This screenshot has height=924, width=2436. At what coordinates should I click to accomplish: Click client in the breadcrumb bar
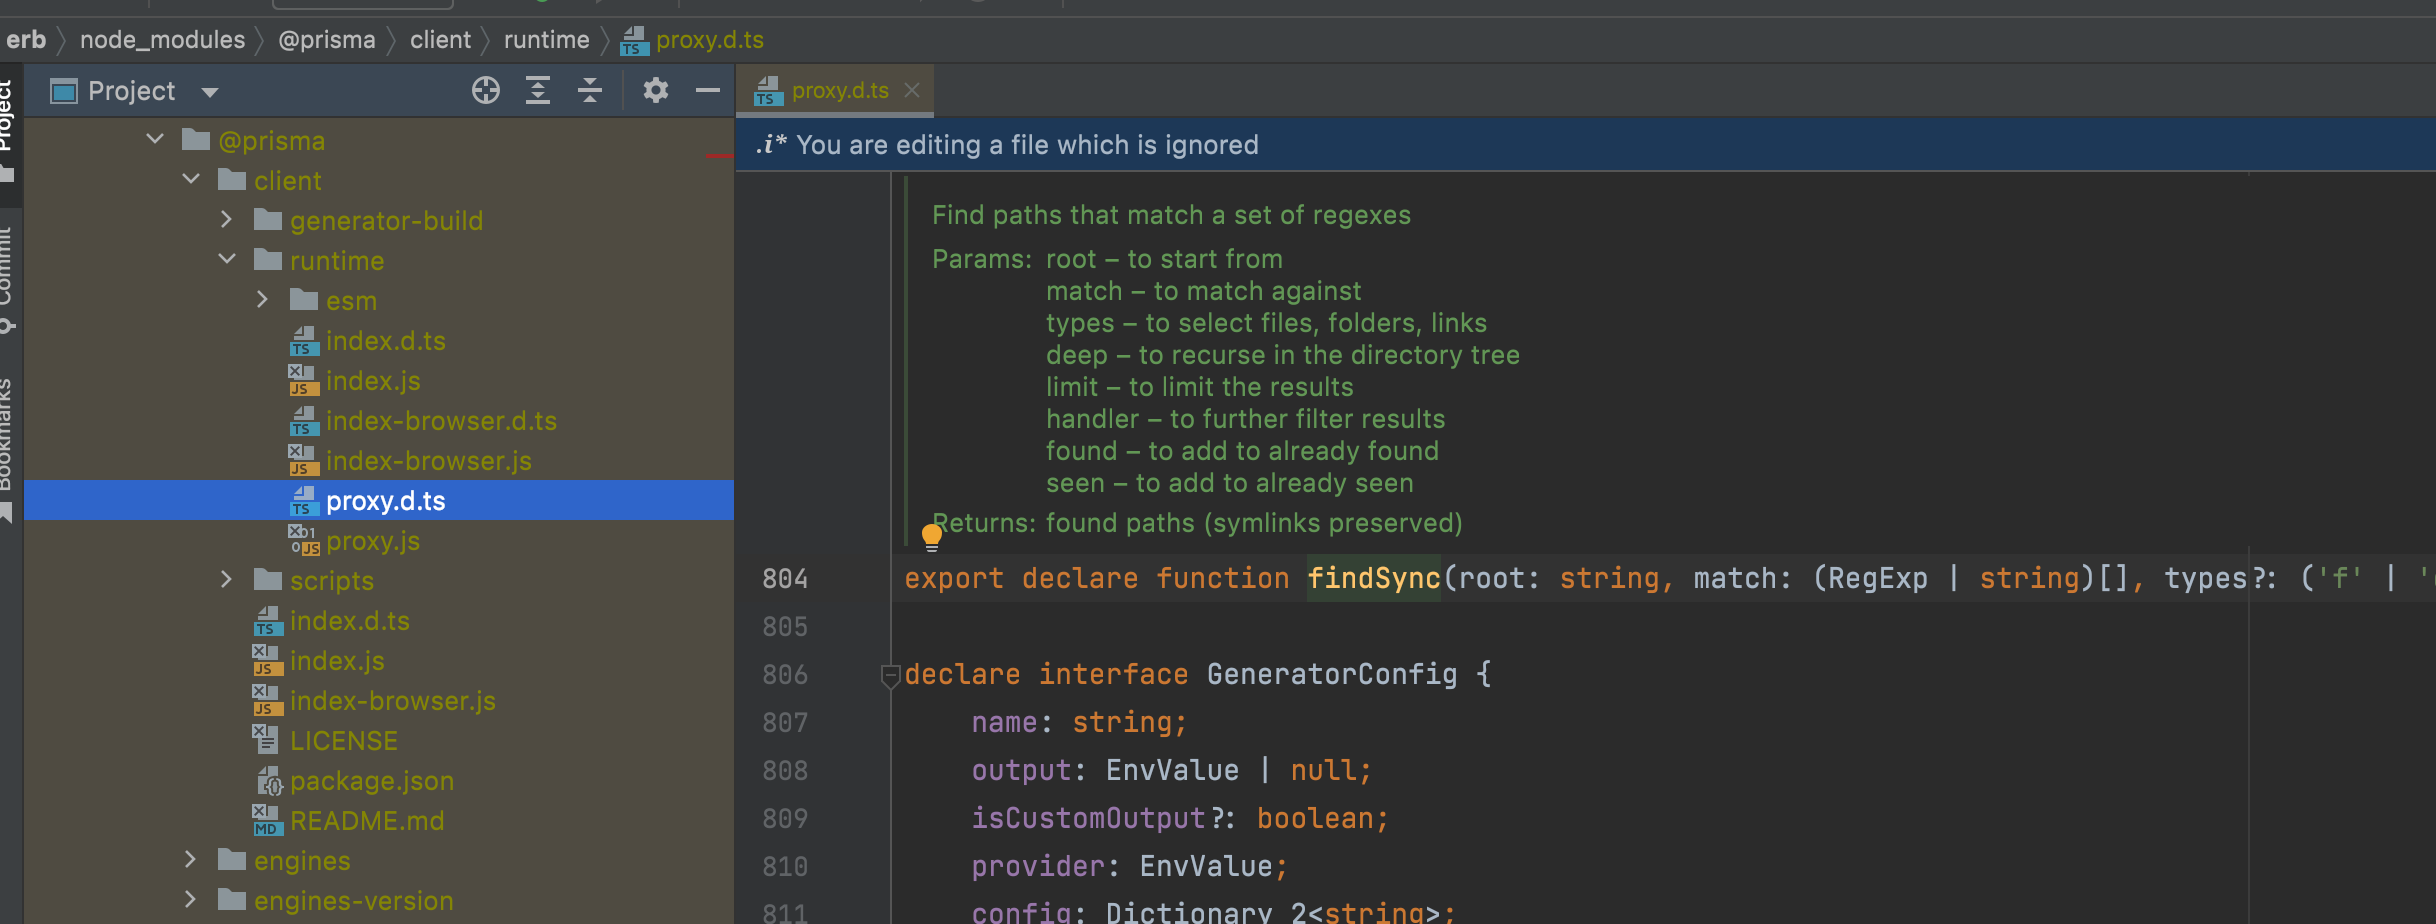click(x=440, y=40)
